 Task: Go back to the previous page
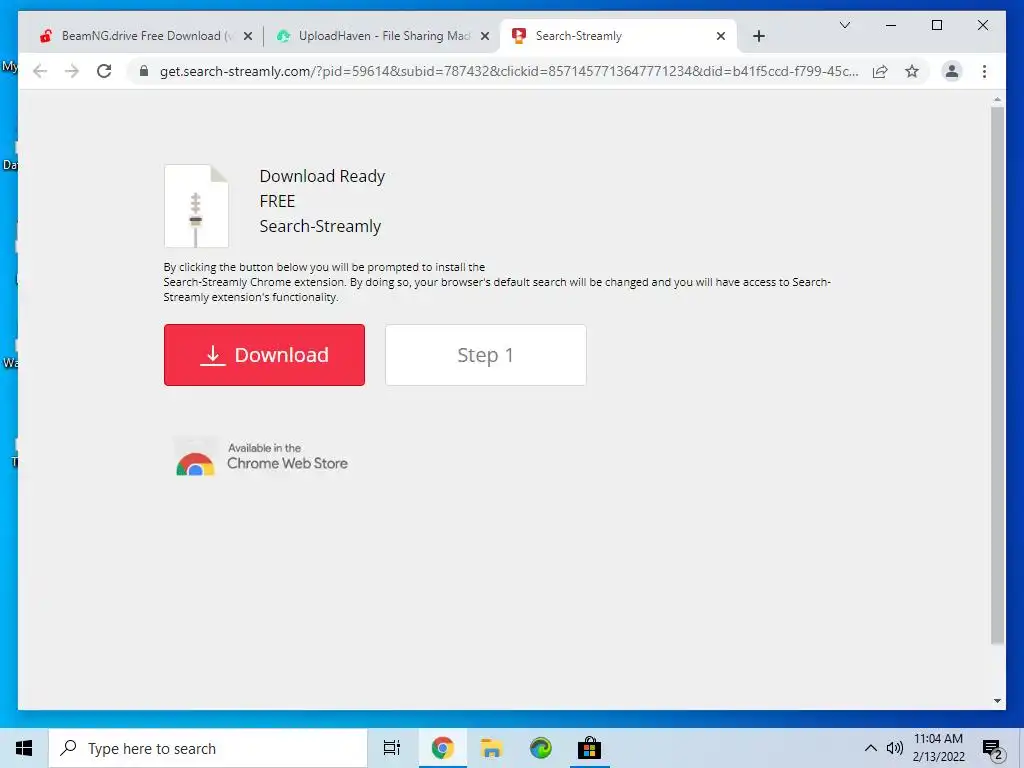coord(40,71)
